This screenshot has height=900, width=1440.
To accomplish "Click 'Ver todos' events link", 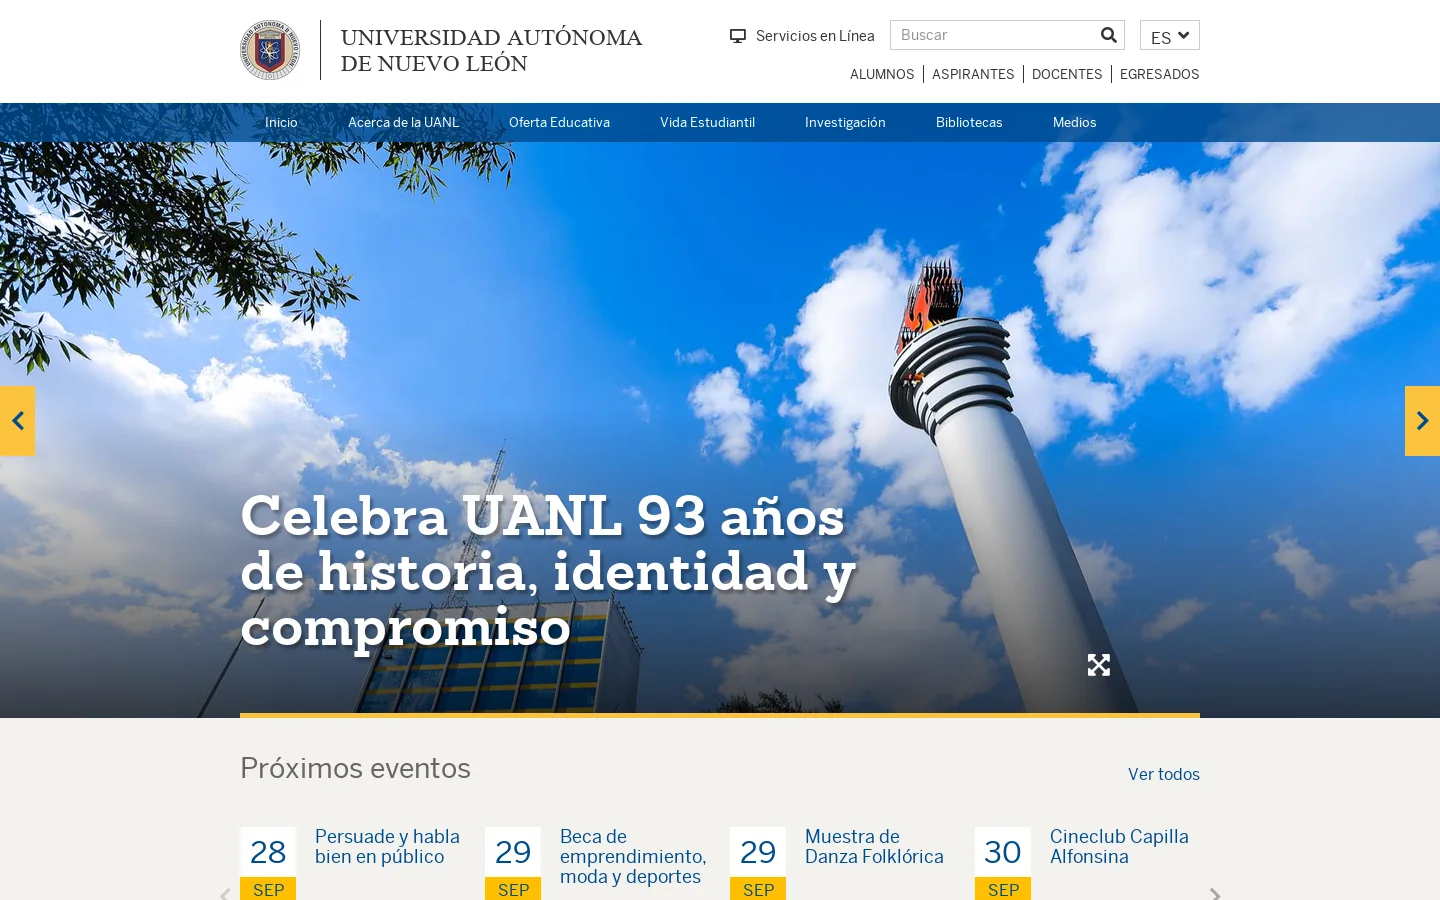I will coord(1164,774).
